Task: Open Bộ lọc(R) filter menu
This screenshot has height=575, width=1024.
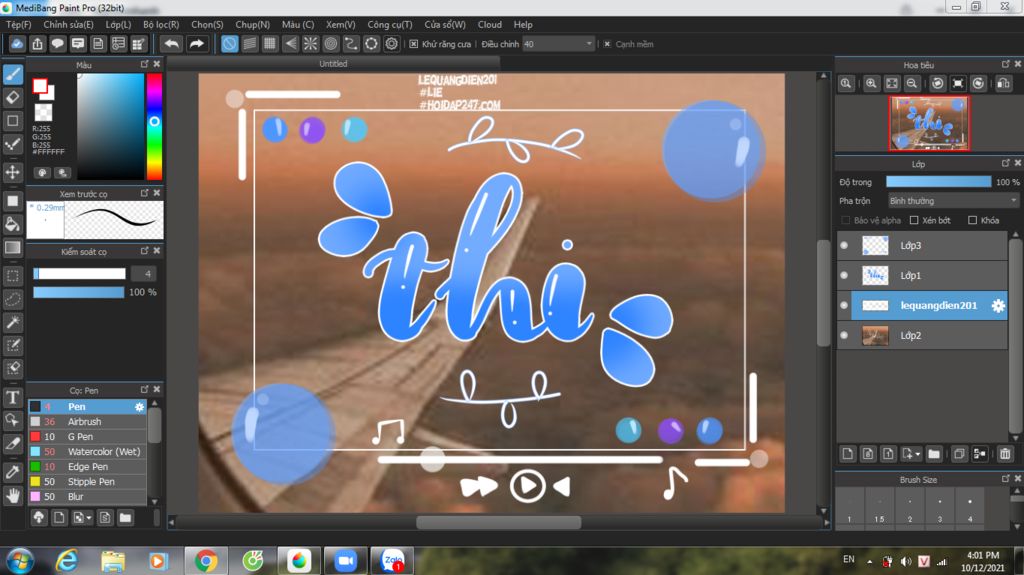Action: pyautogui.click(x=161, y=24)
